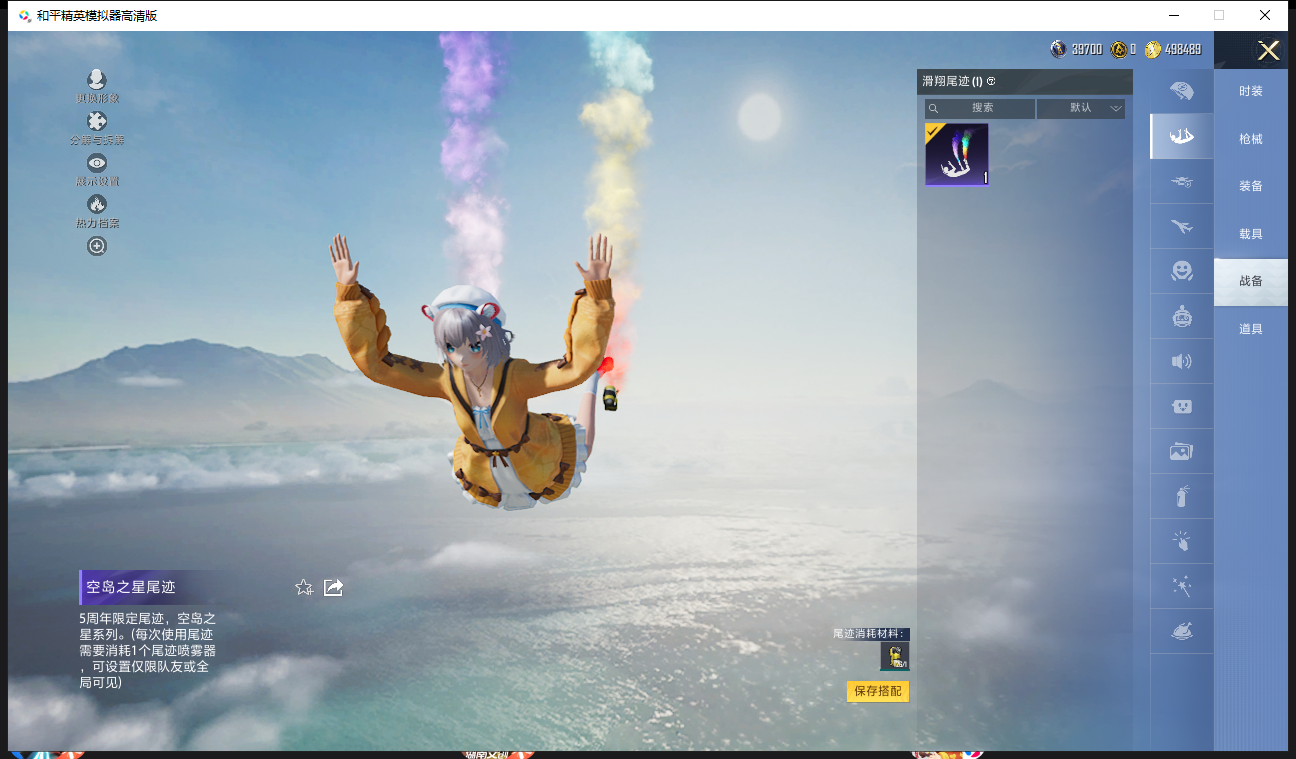Select the 战备 tab
The width and height of the screenshot is (1296, 759).
click(1251, 281)
